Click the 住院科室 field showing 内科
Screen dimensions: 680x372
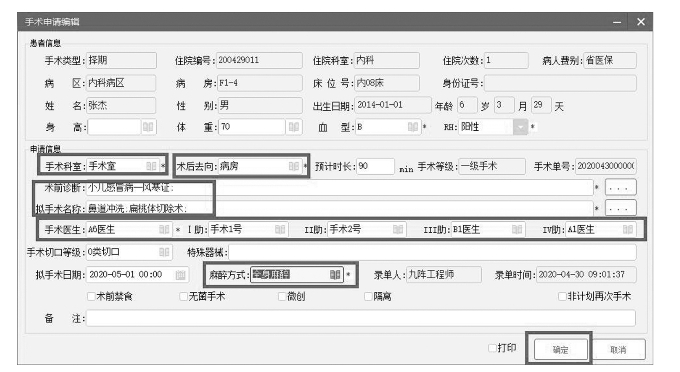click(387, 60)
